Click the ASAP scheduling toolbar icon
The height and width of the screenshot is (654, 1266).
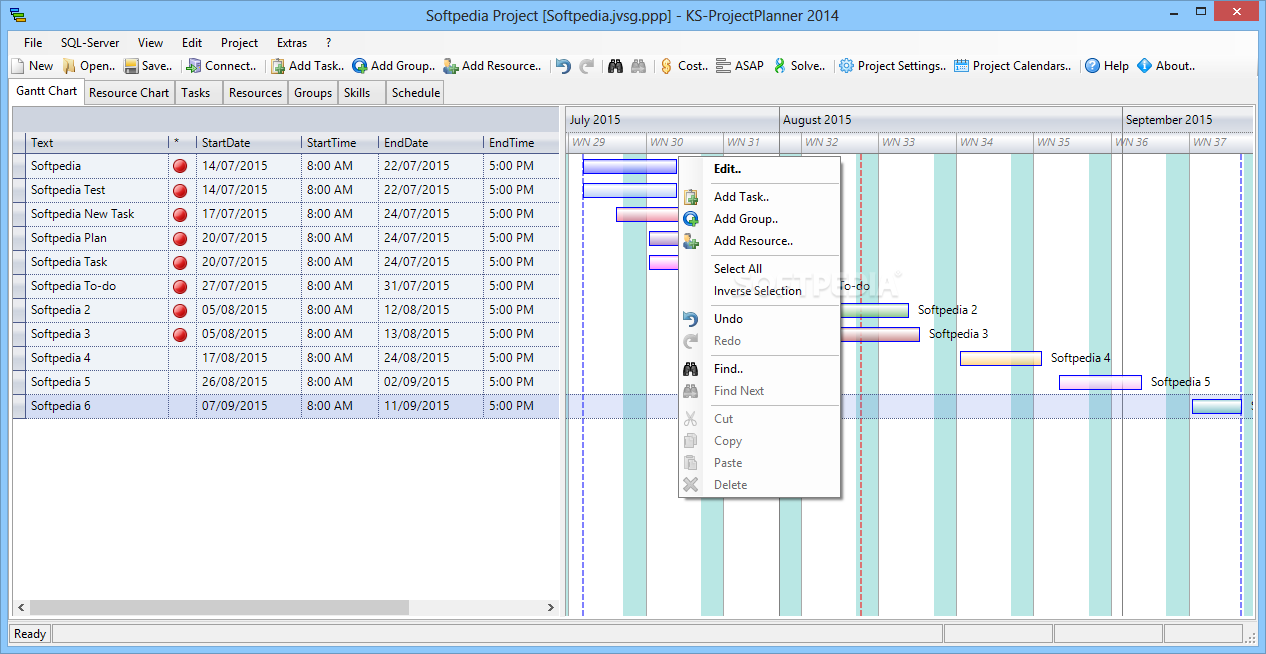pos(724,66)
